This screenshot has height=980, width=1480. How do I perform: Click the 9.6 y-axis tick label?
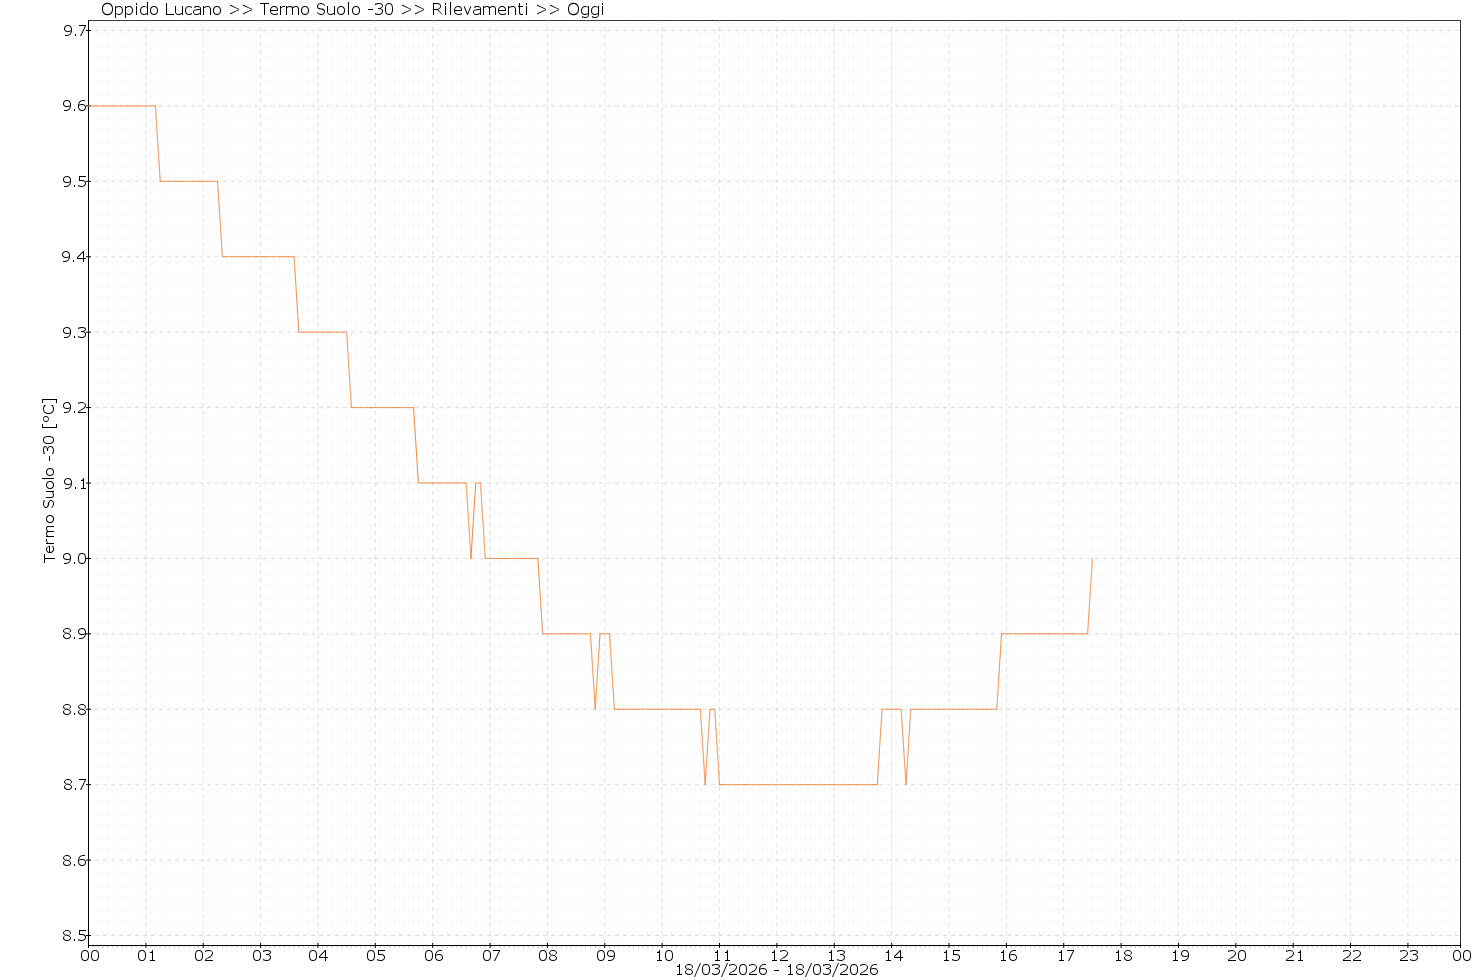click(x=72, y=106)
